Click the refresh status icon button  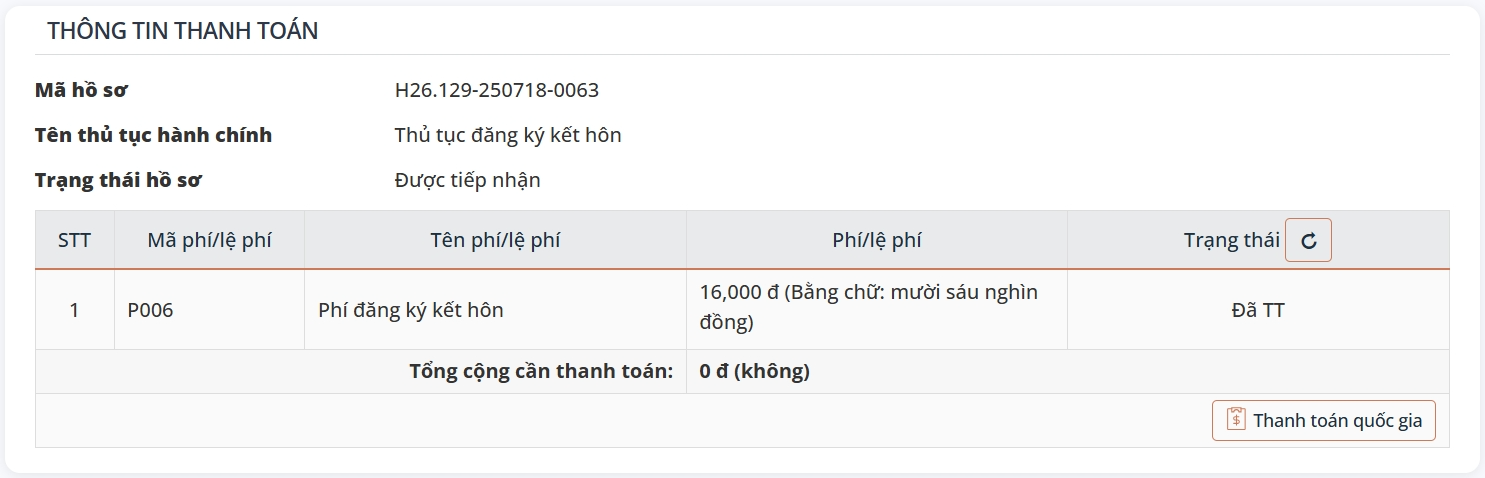pos(1308,240)
